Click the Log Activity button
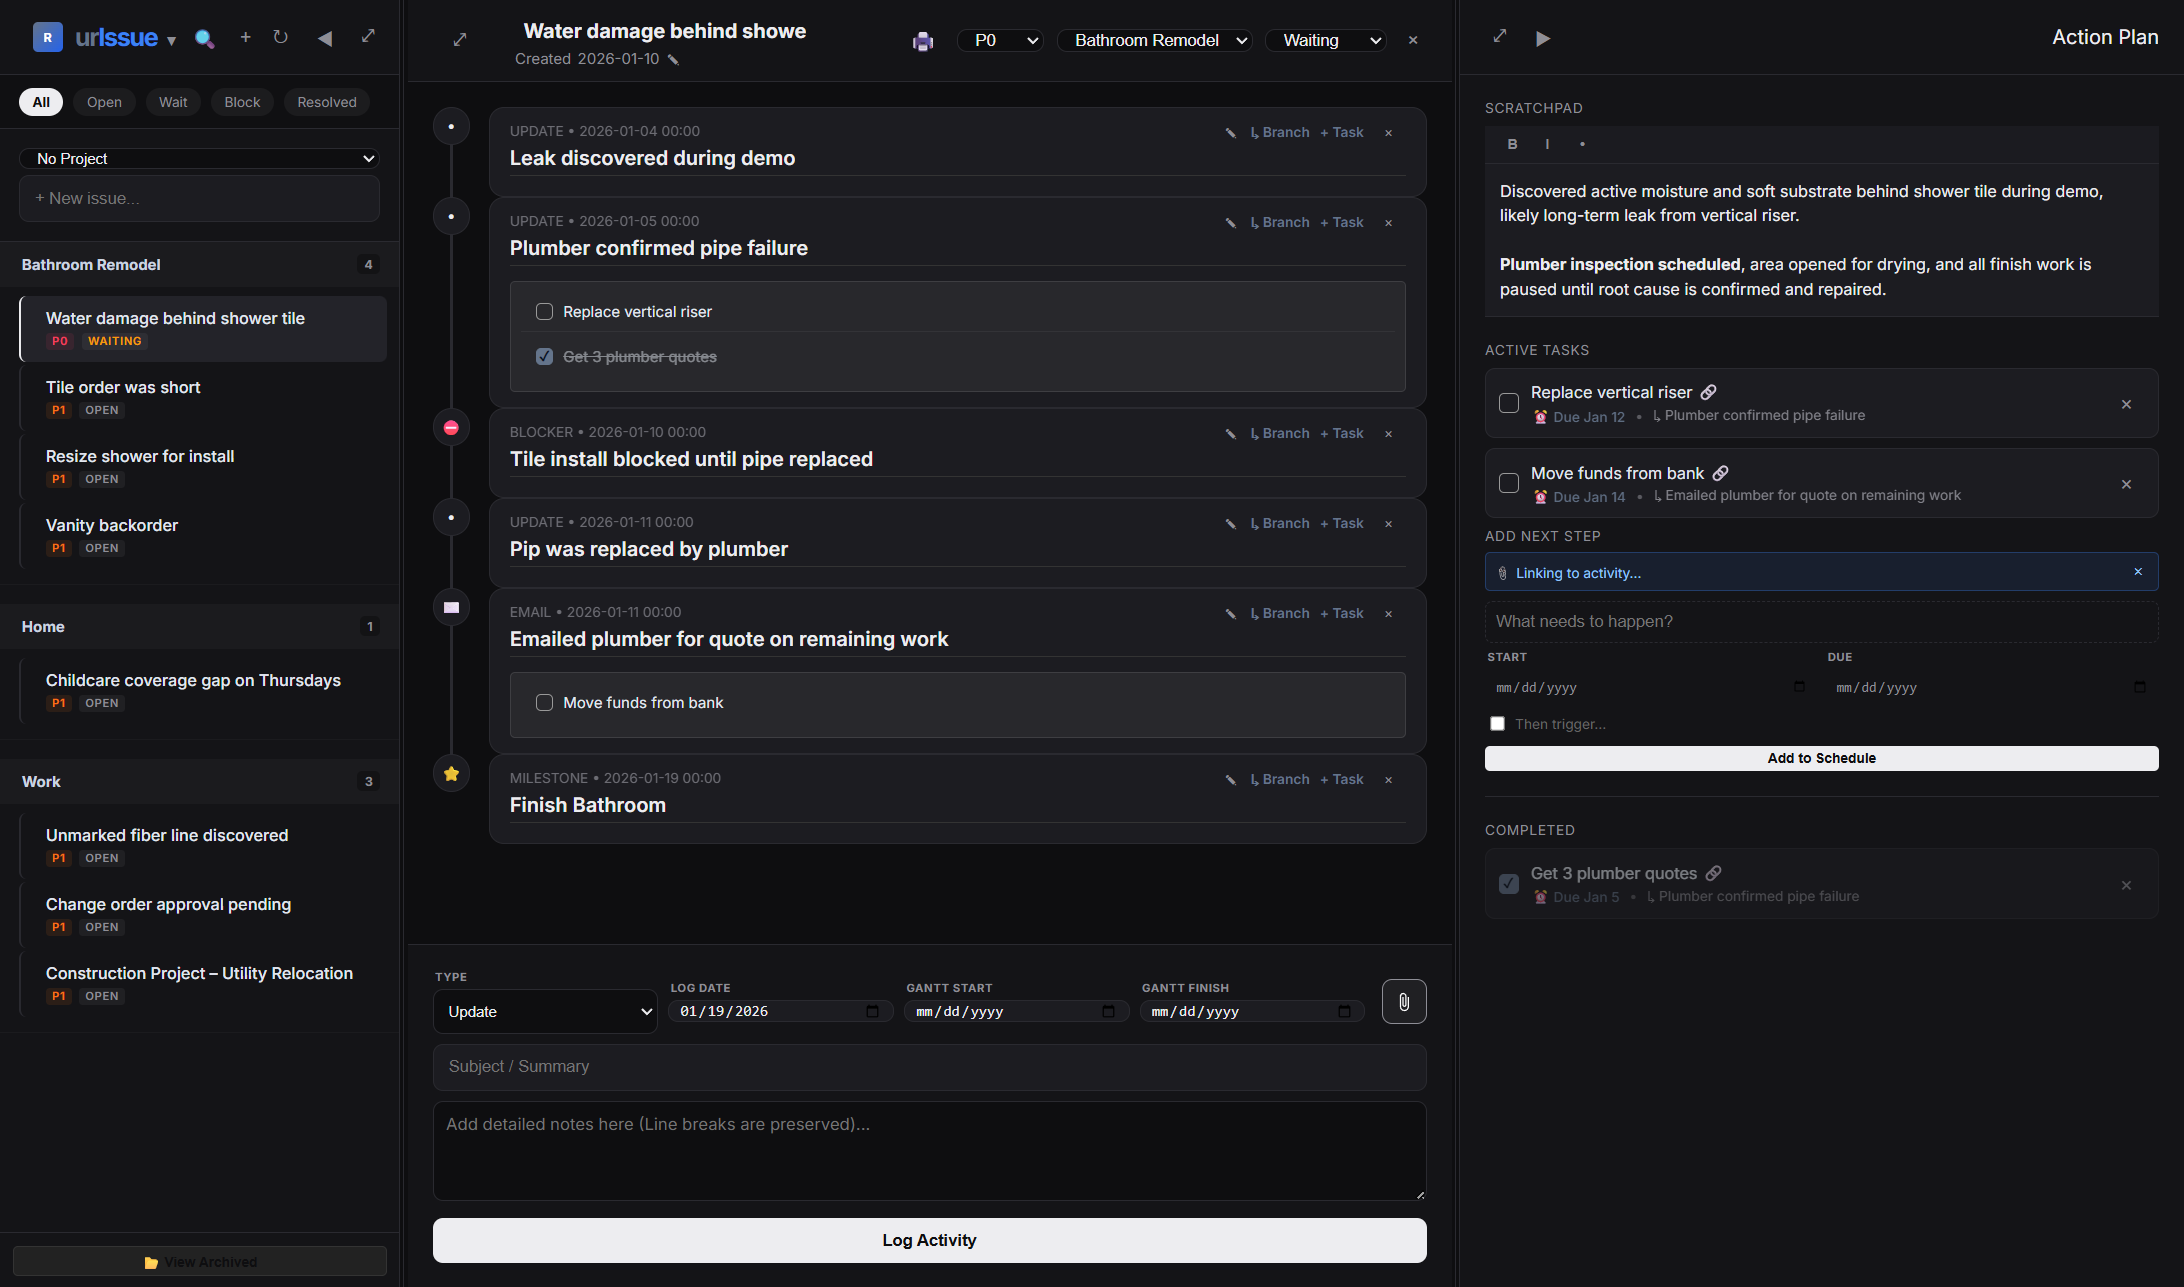Screen dimensions: 2184x1287 point(929,1240)
